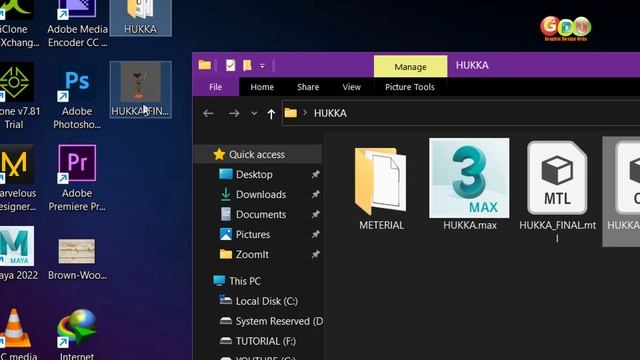Switch to the Manage contextual tab

(410, 67)
